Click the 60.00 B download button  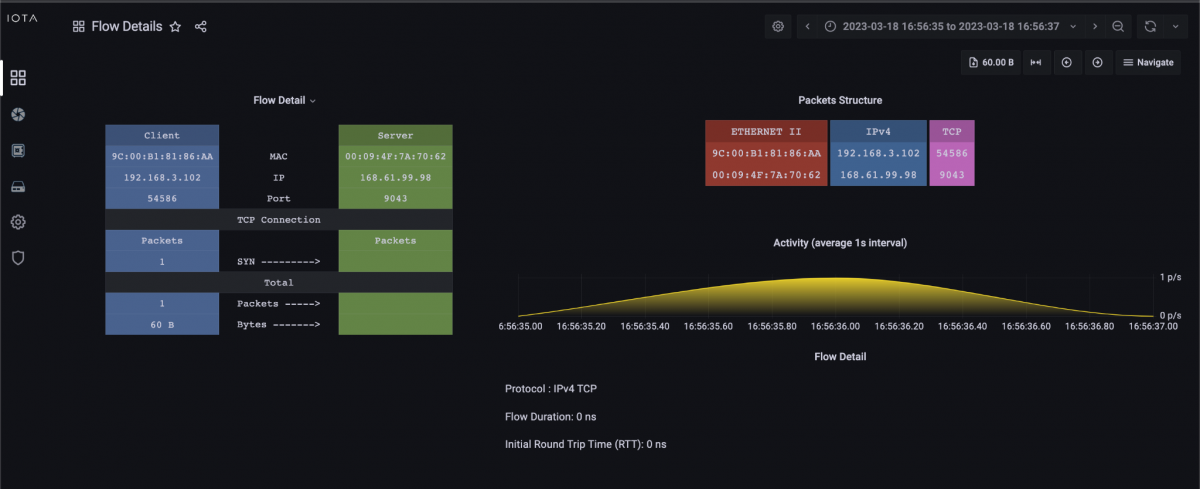(991, 63)
